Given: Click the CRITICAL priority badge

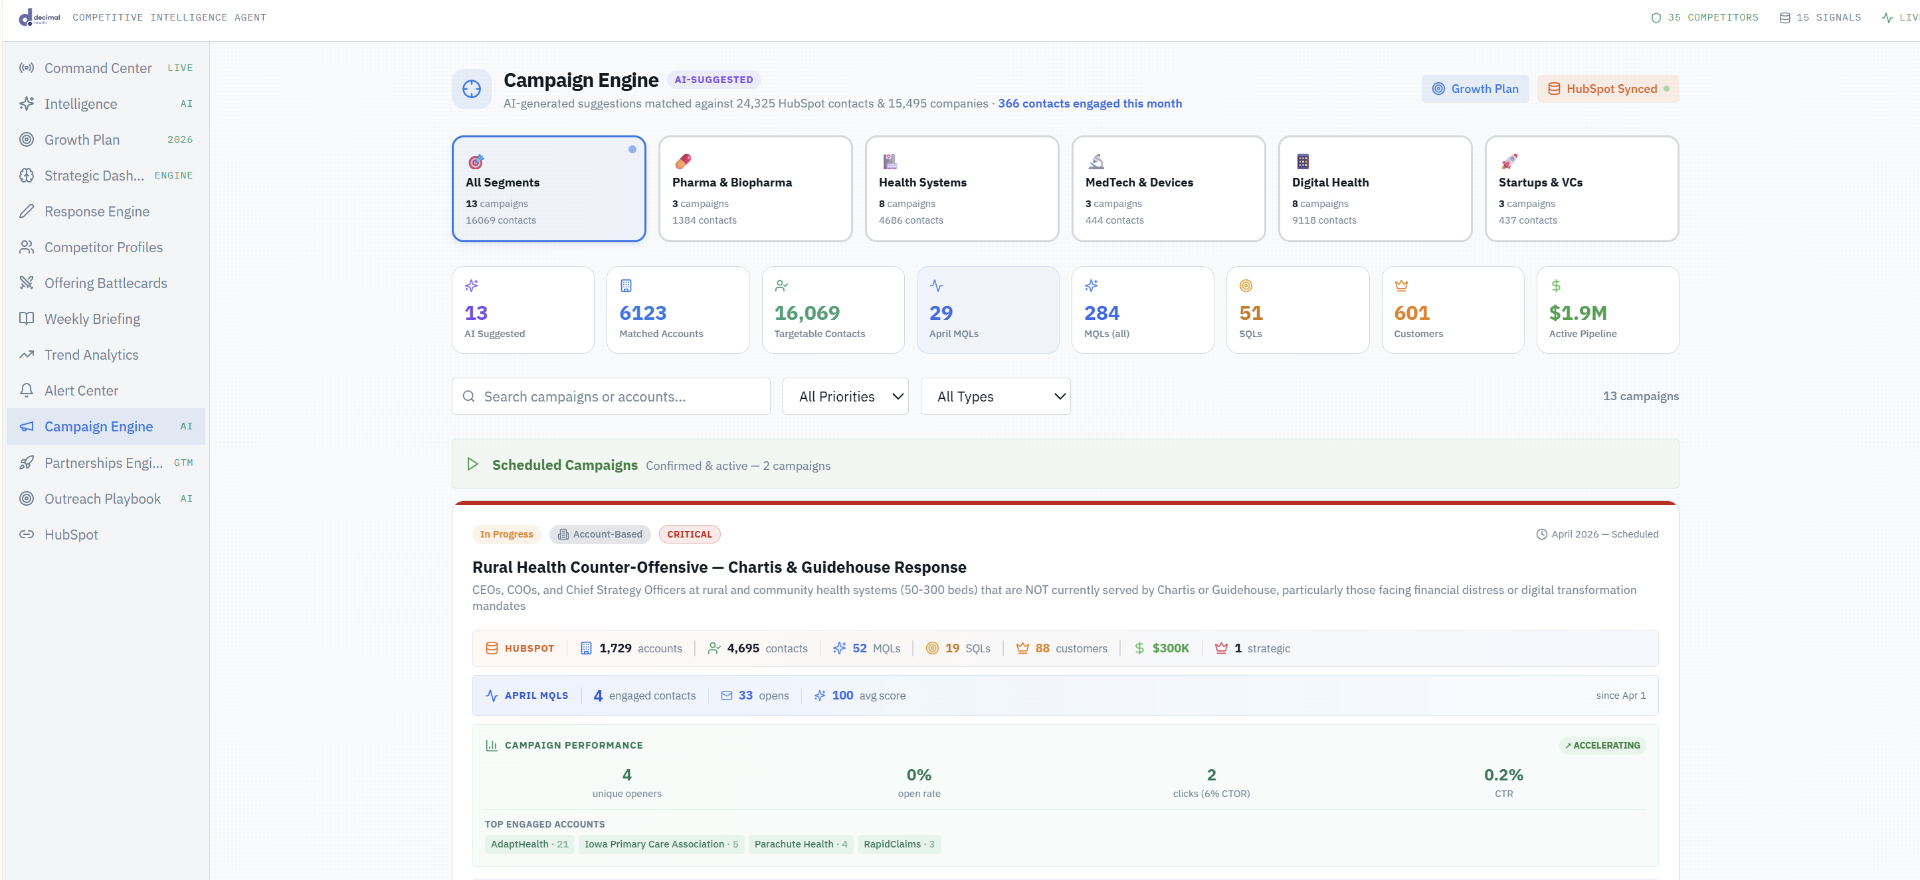Looking at the screenshot, I should point(690,535).
